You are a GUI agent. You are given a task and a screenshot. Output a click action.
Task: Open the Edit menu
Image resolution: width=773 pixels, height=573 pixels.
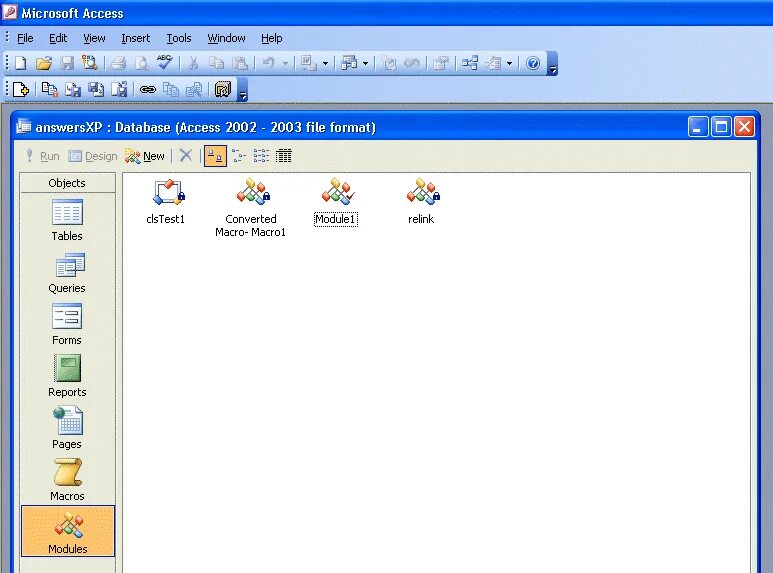58,38
